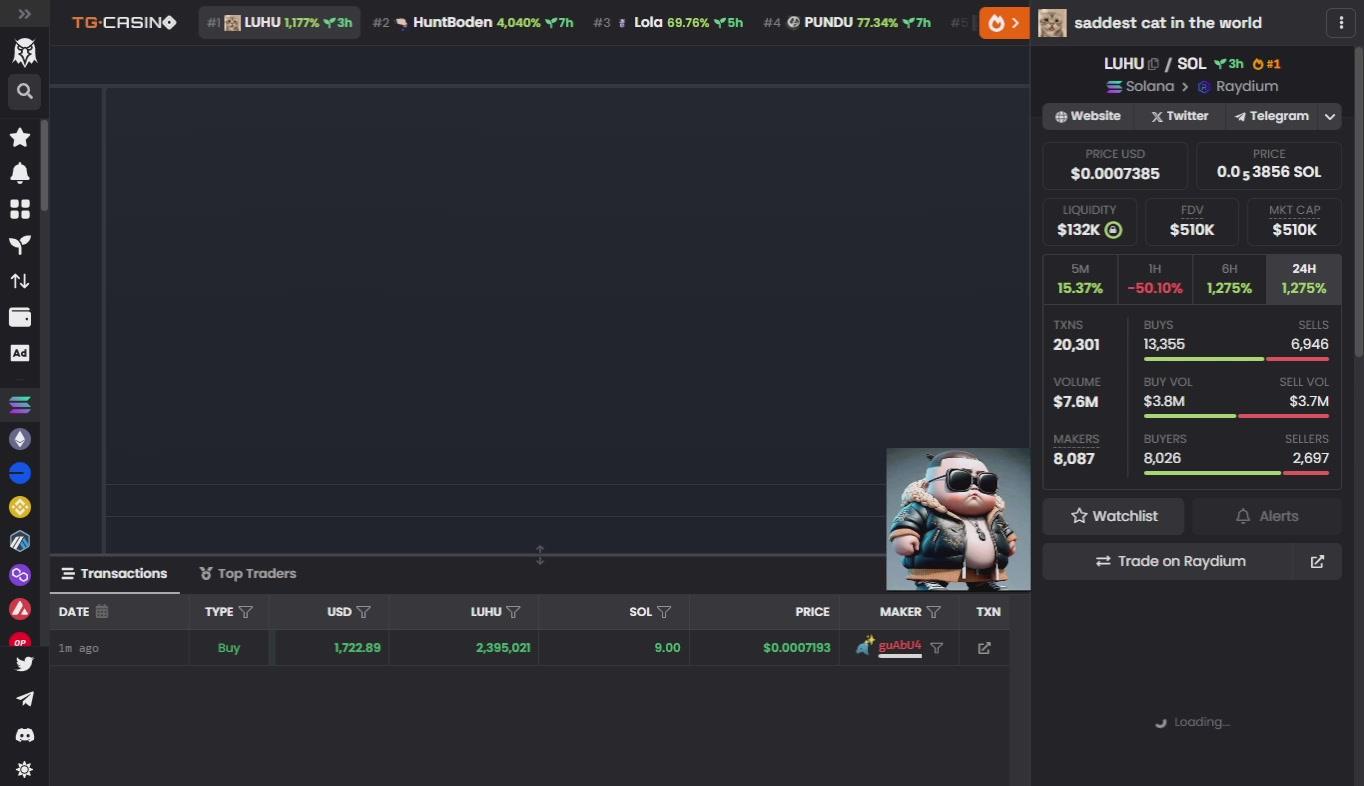Open the search magnifier in sidebar
The width and height of the screenshot is (1364, 786).
click(24, 91)
